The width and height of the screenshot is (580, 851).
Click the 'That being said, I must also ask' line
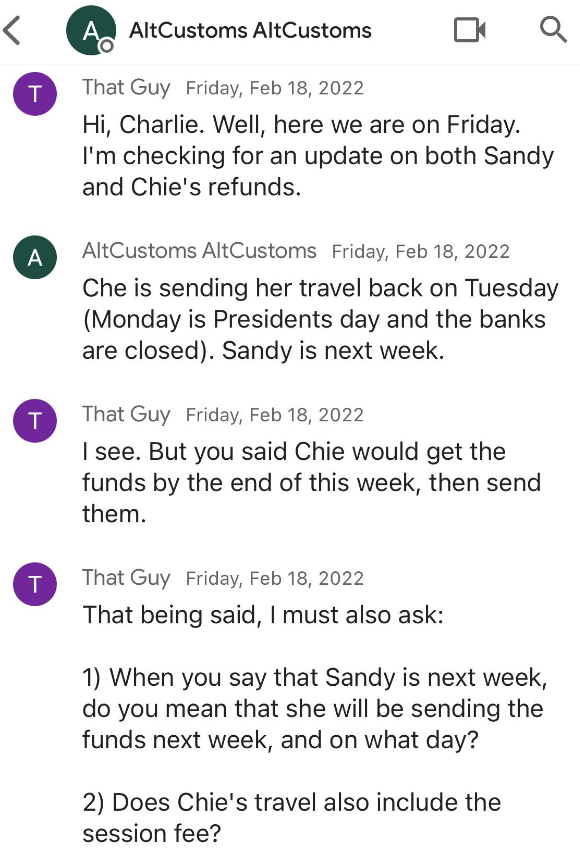coord(263,615)
